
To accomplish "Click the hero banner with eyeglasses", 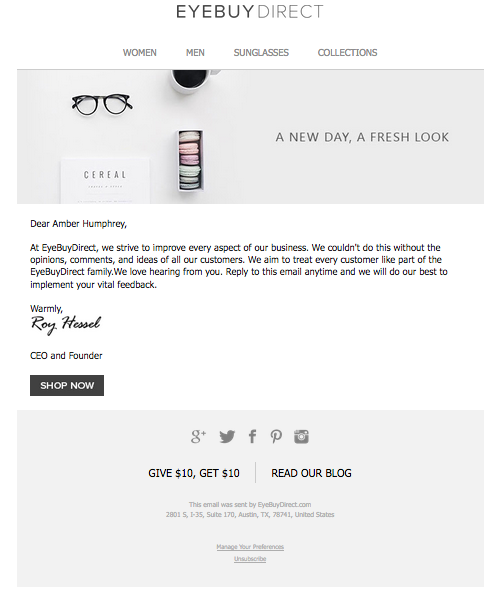I will [250, 137].
